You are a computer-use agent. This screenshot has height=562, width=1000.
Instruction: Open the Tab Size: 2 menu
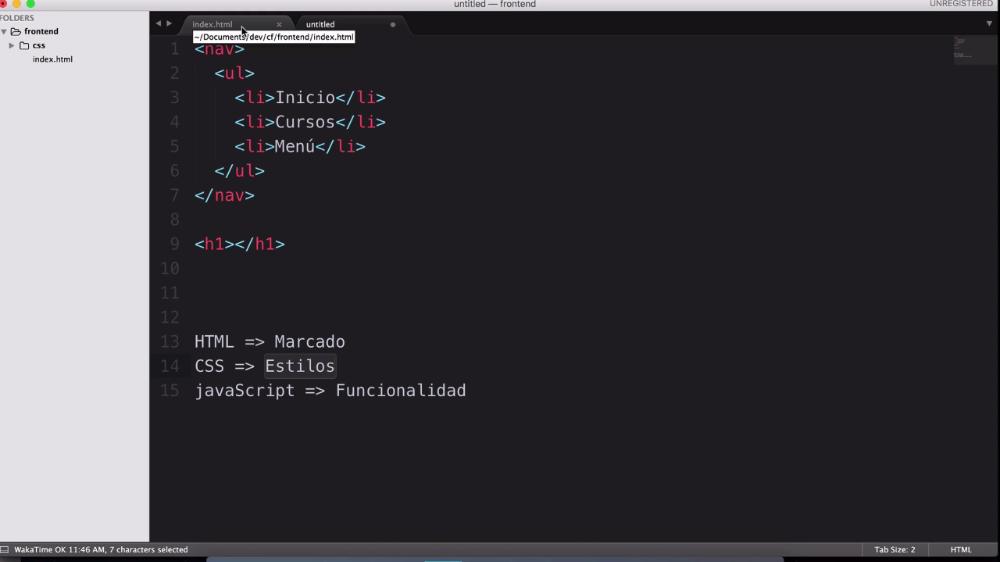click(894, 549)
